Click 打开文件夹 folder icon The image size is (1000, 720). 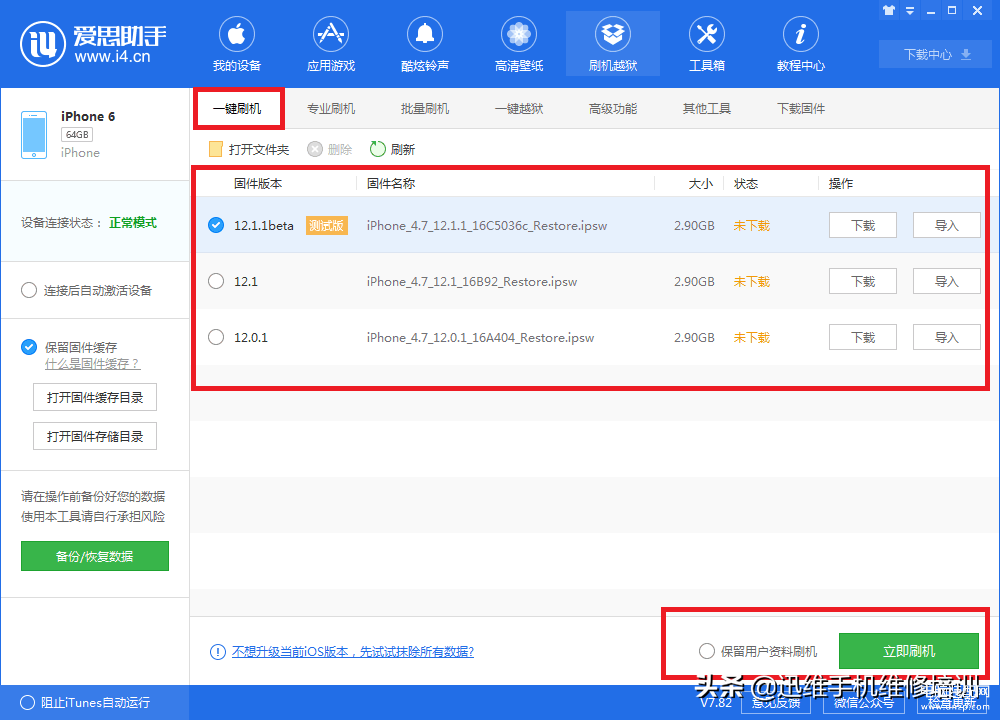pos(215,149)
